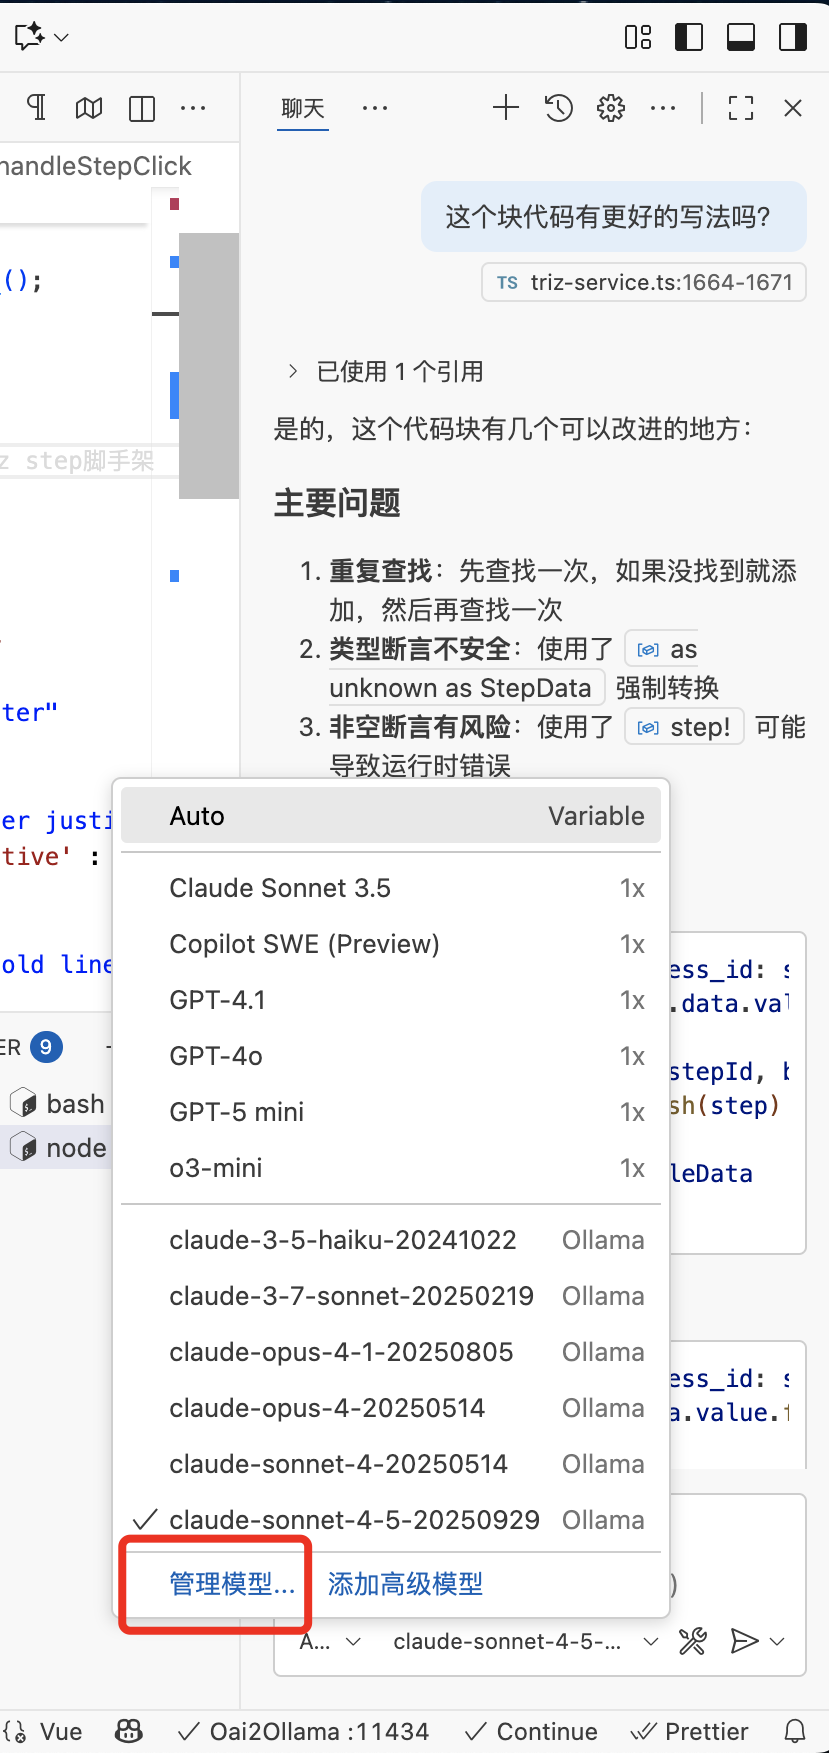Maximize the chat panel with the fullscreen icon
829x1753 pixels.
click(740, 108)
